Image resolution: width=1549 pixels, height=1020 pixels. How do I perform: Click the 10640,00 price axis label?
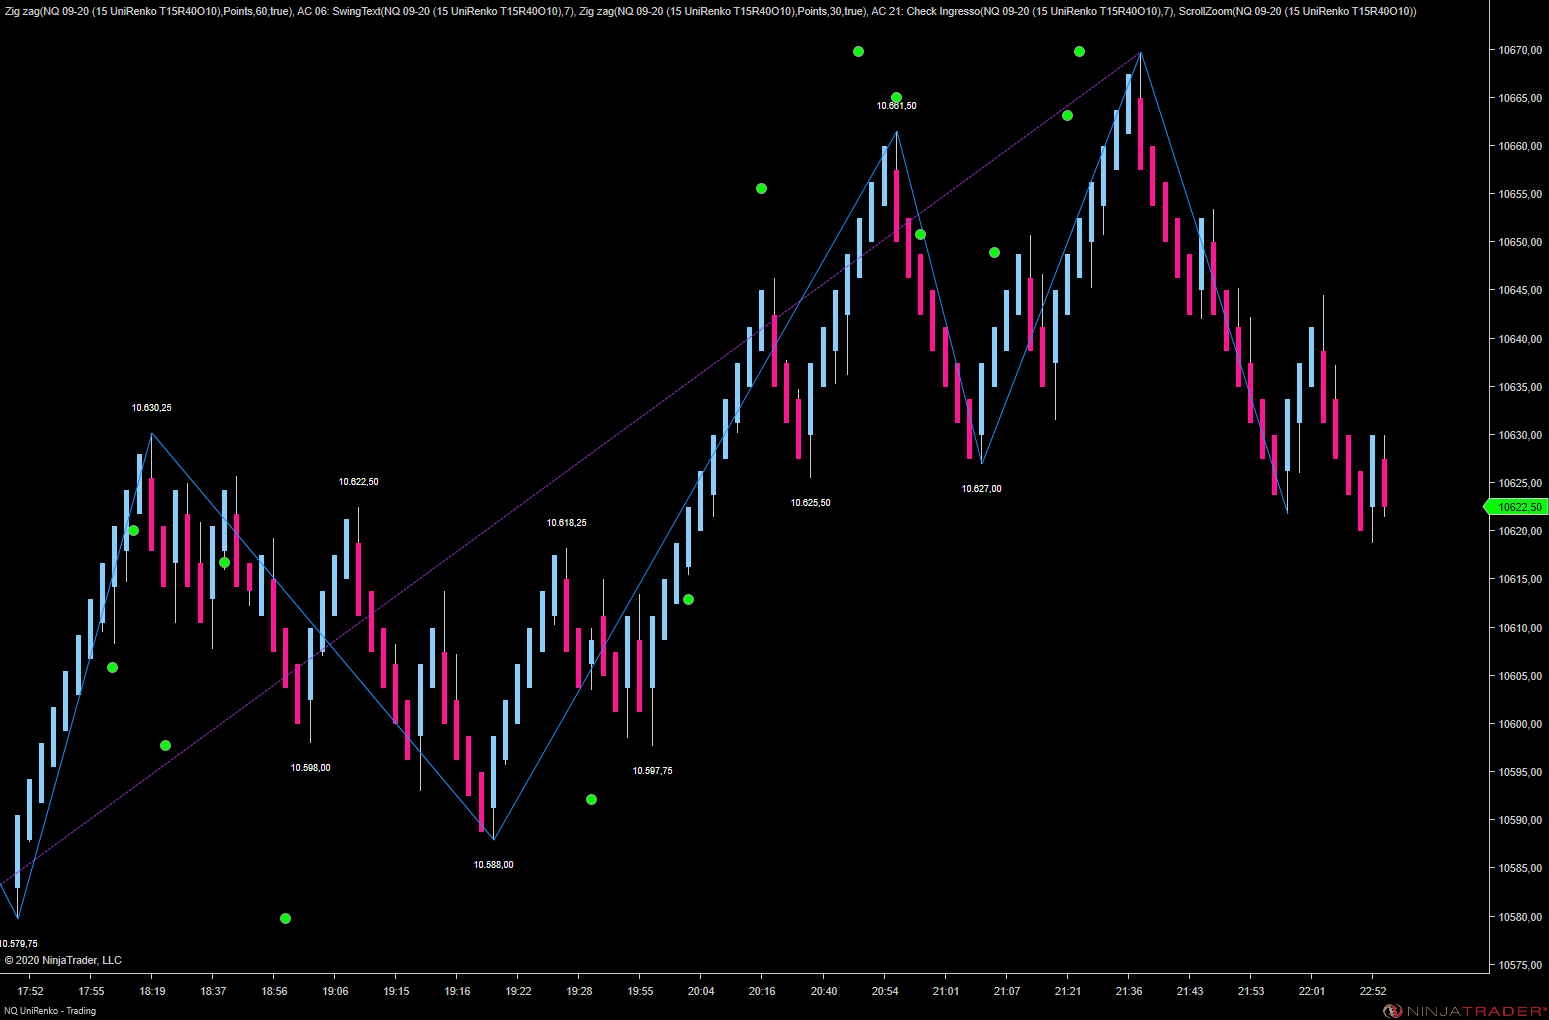click(1519, 339)
